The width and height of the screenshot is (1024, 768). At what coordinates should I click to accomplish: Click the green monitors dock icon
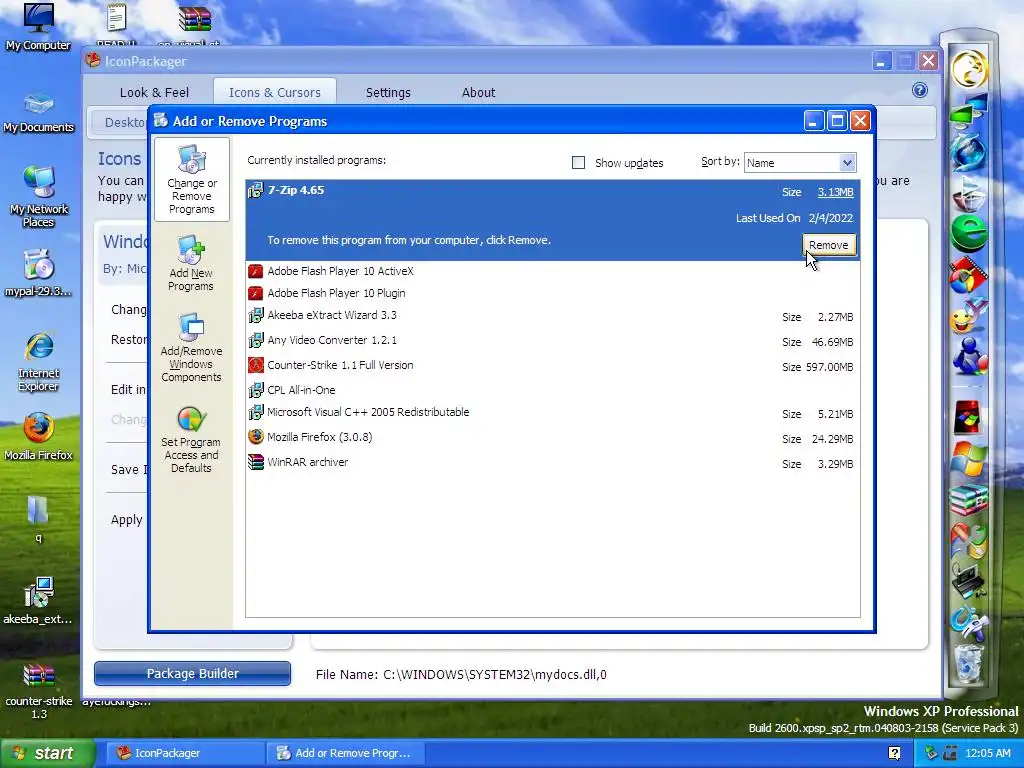pos(969,109)
